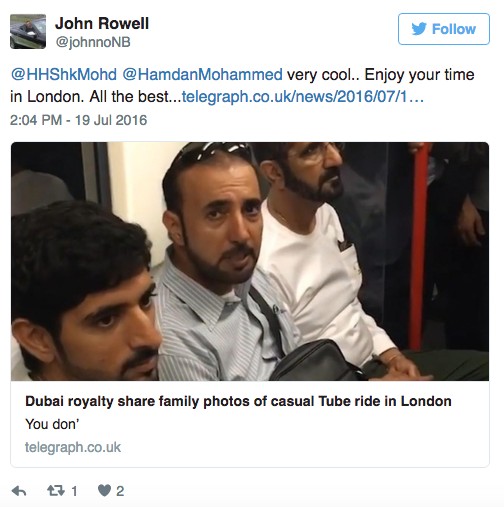Visit telegraph.co.uk domain label in card
Viewport: 504px width, 507px height.
pyautogui.click(x=73, y=447)
